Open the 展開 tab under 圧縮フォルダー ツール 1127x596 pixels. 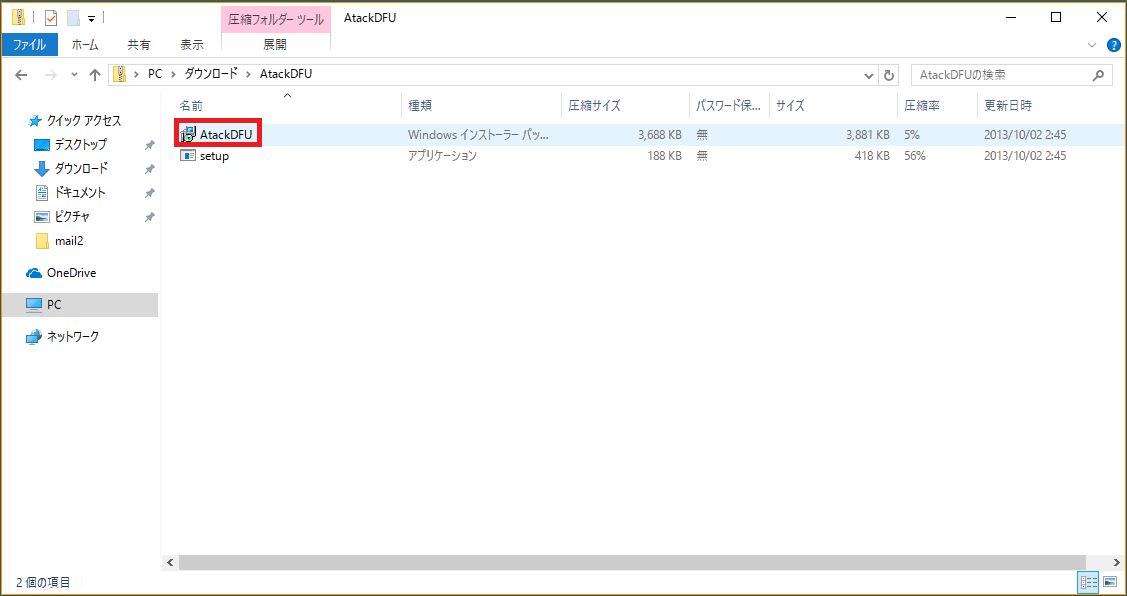click(275, 45)
